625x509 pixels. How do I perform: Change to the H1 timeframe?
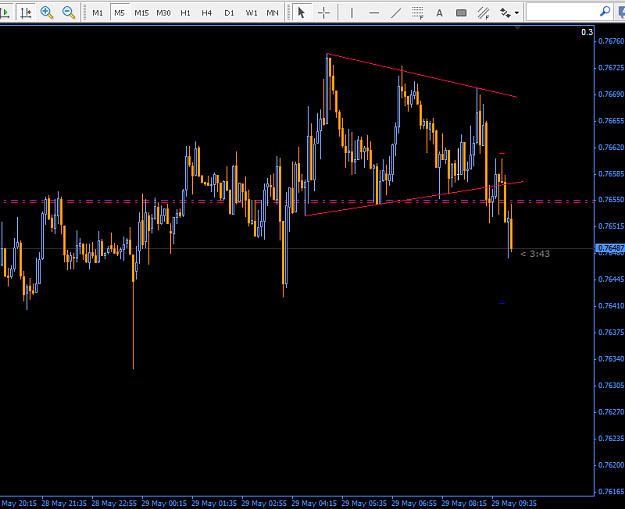[x=185, y=13]
